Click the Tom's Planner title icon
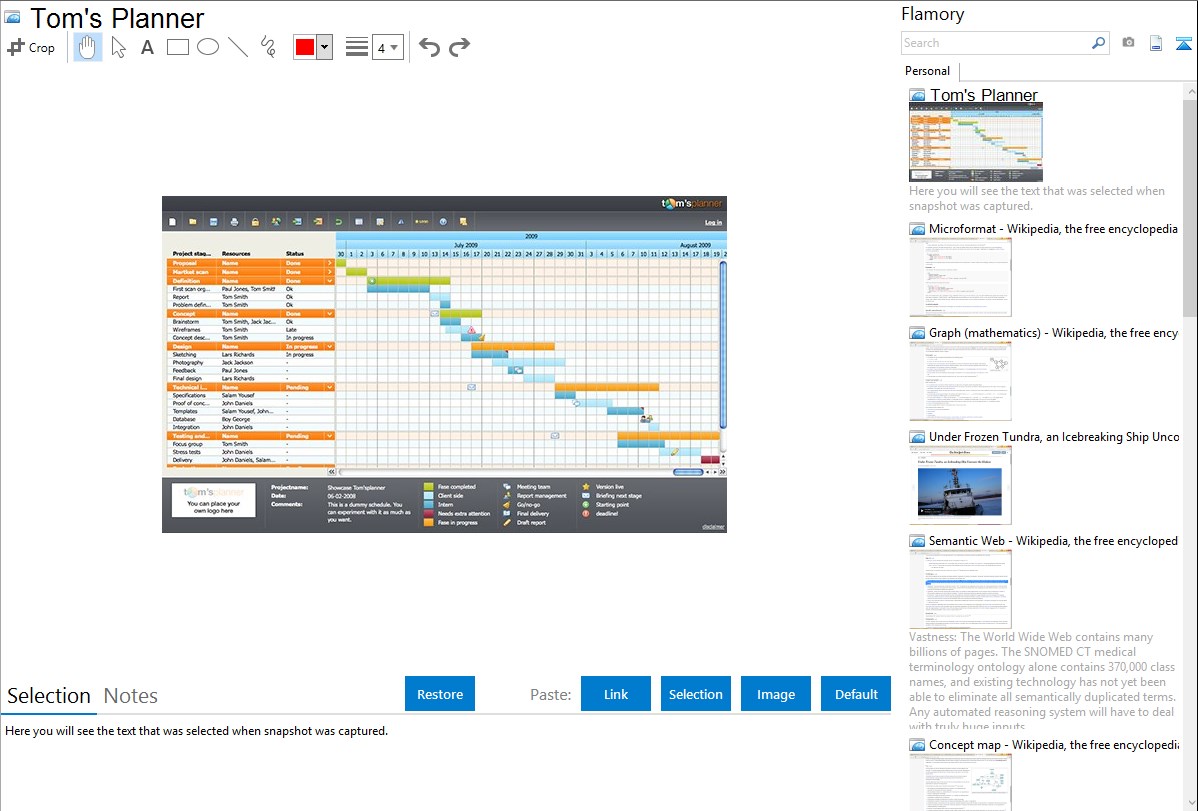 click(12, 17)
